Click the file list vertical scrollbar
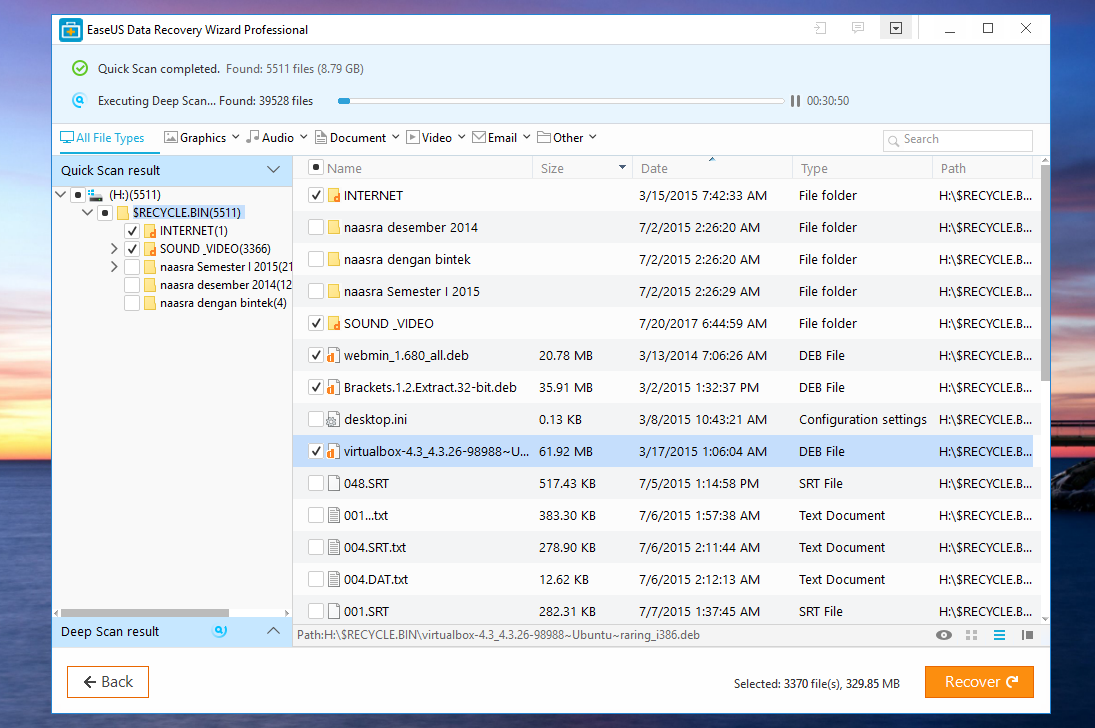Viewport: 1095px width, 728px height. pos(1045,273)
